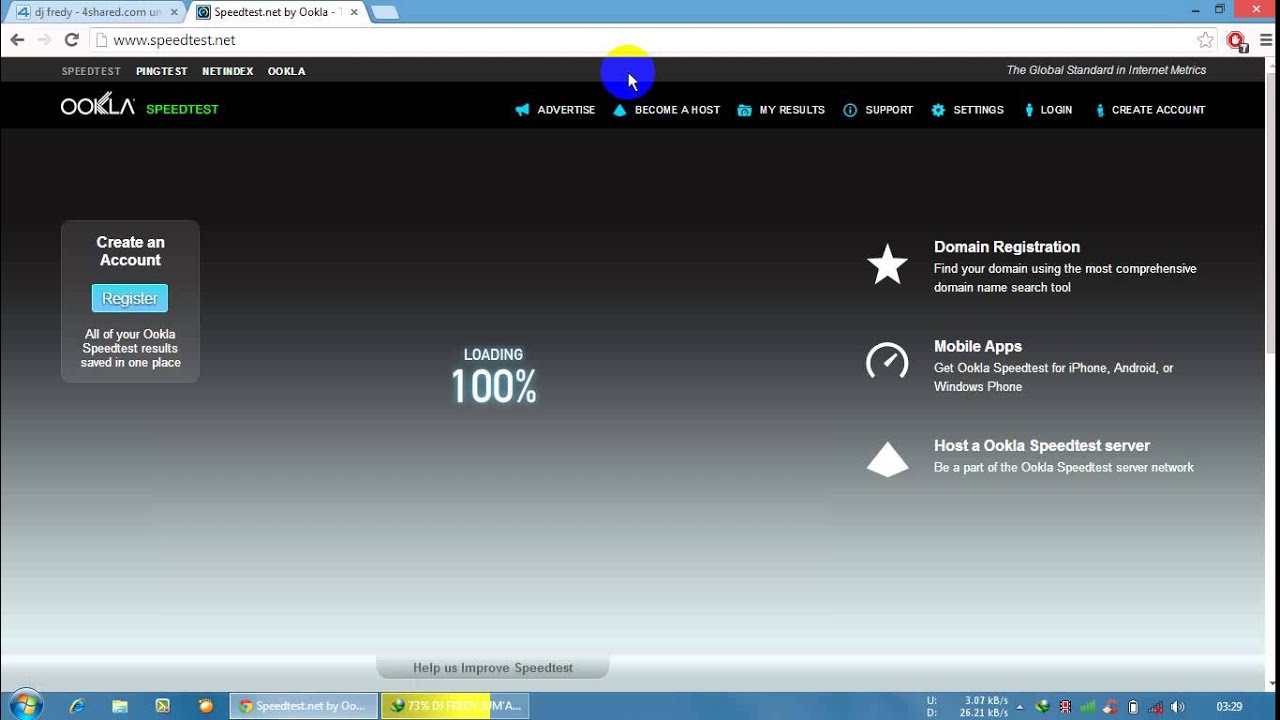Show hidden tray icons arrow
This screenshot has width=1280, height=720.
click(x=1022, y=706)
